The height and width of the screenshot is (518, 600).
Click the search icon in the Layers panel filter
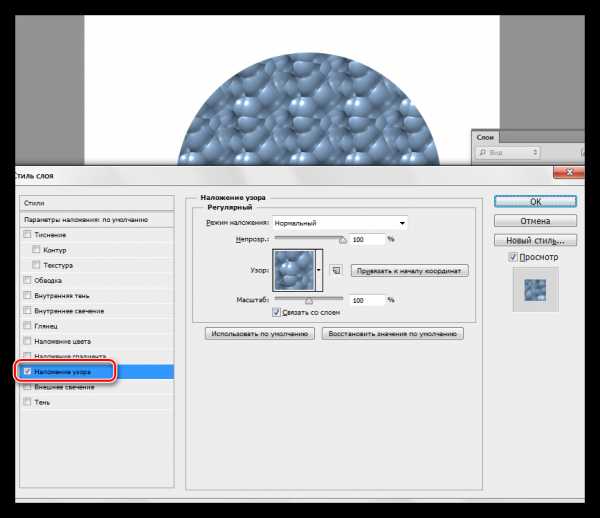(485, 153)
